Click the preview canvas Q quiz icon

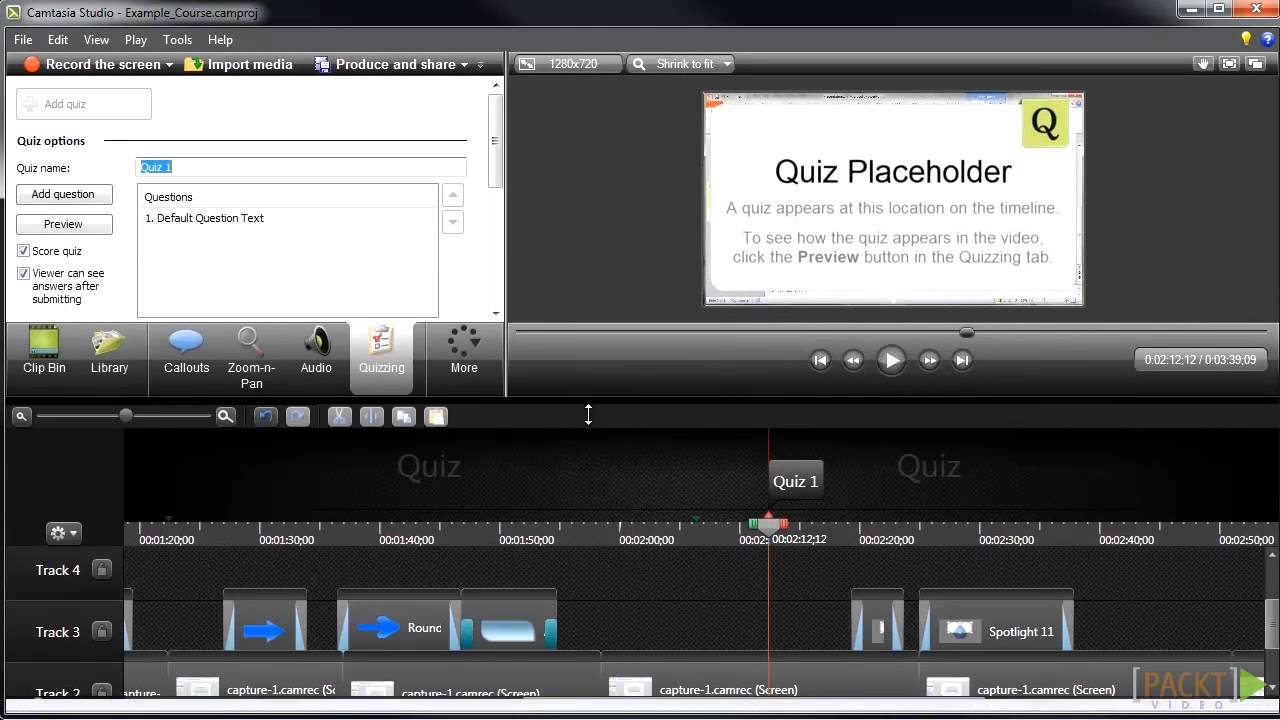coord(1044,123)
